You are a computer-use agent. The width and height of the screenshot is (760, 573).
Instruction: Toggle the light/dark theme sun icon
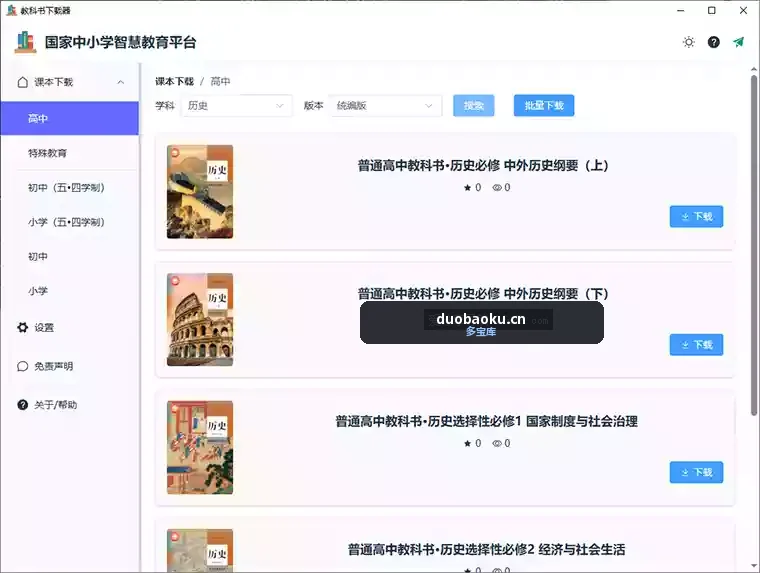coord(688,42)
